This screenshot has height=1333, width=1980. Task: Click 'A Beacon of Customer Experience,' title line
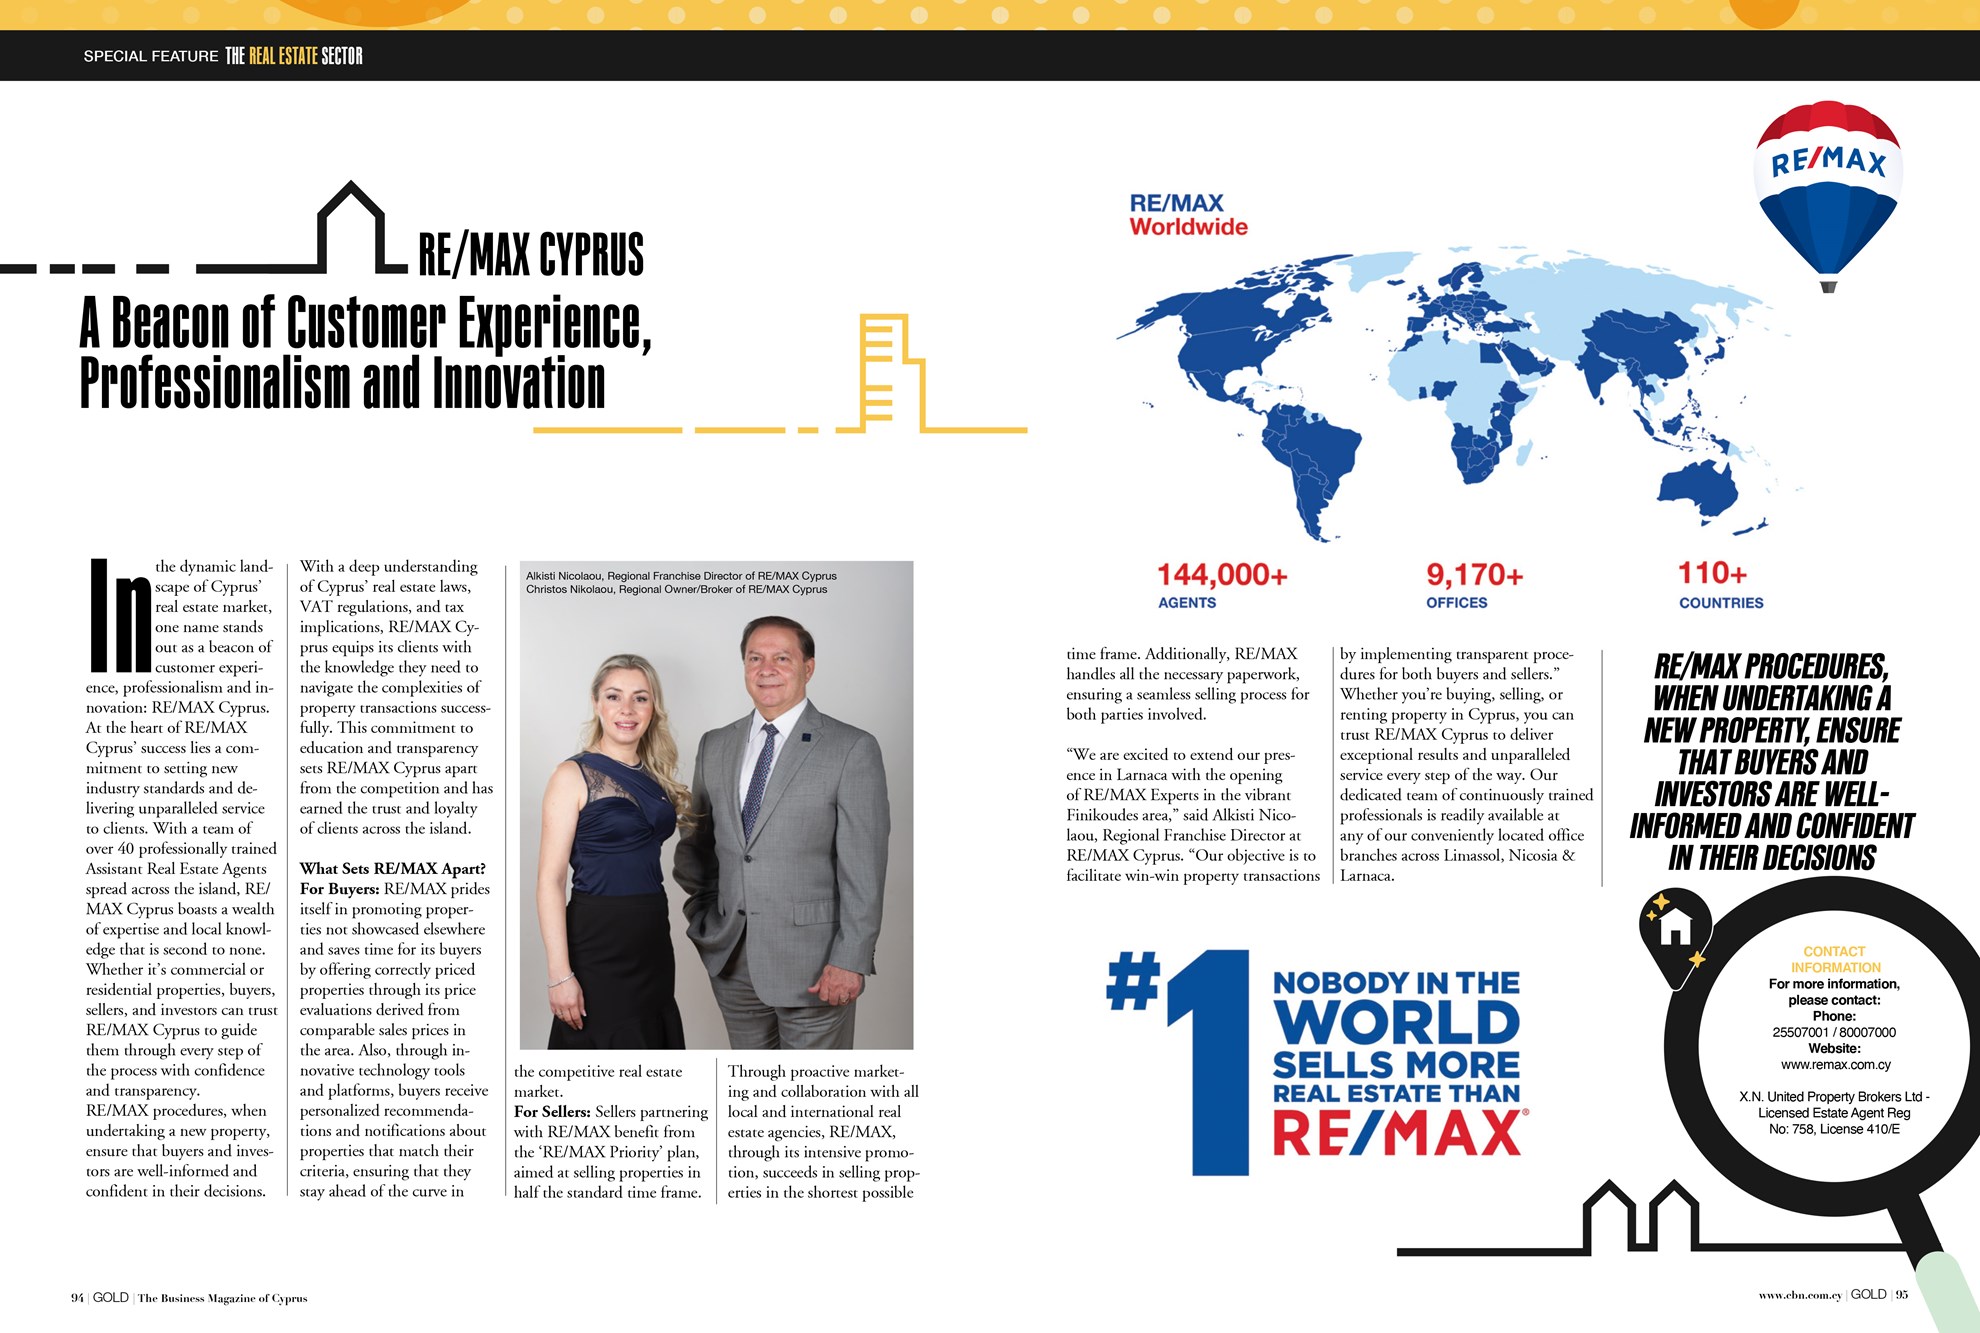coord(366,324)
